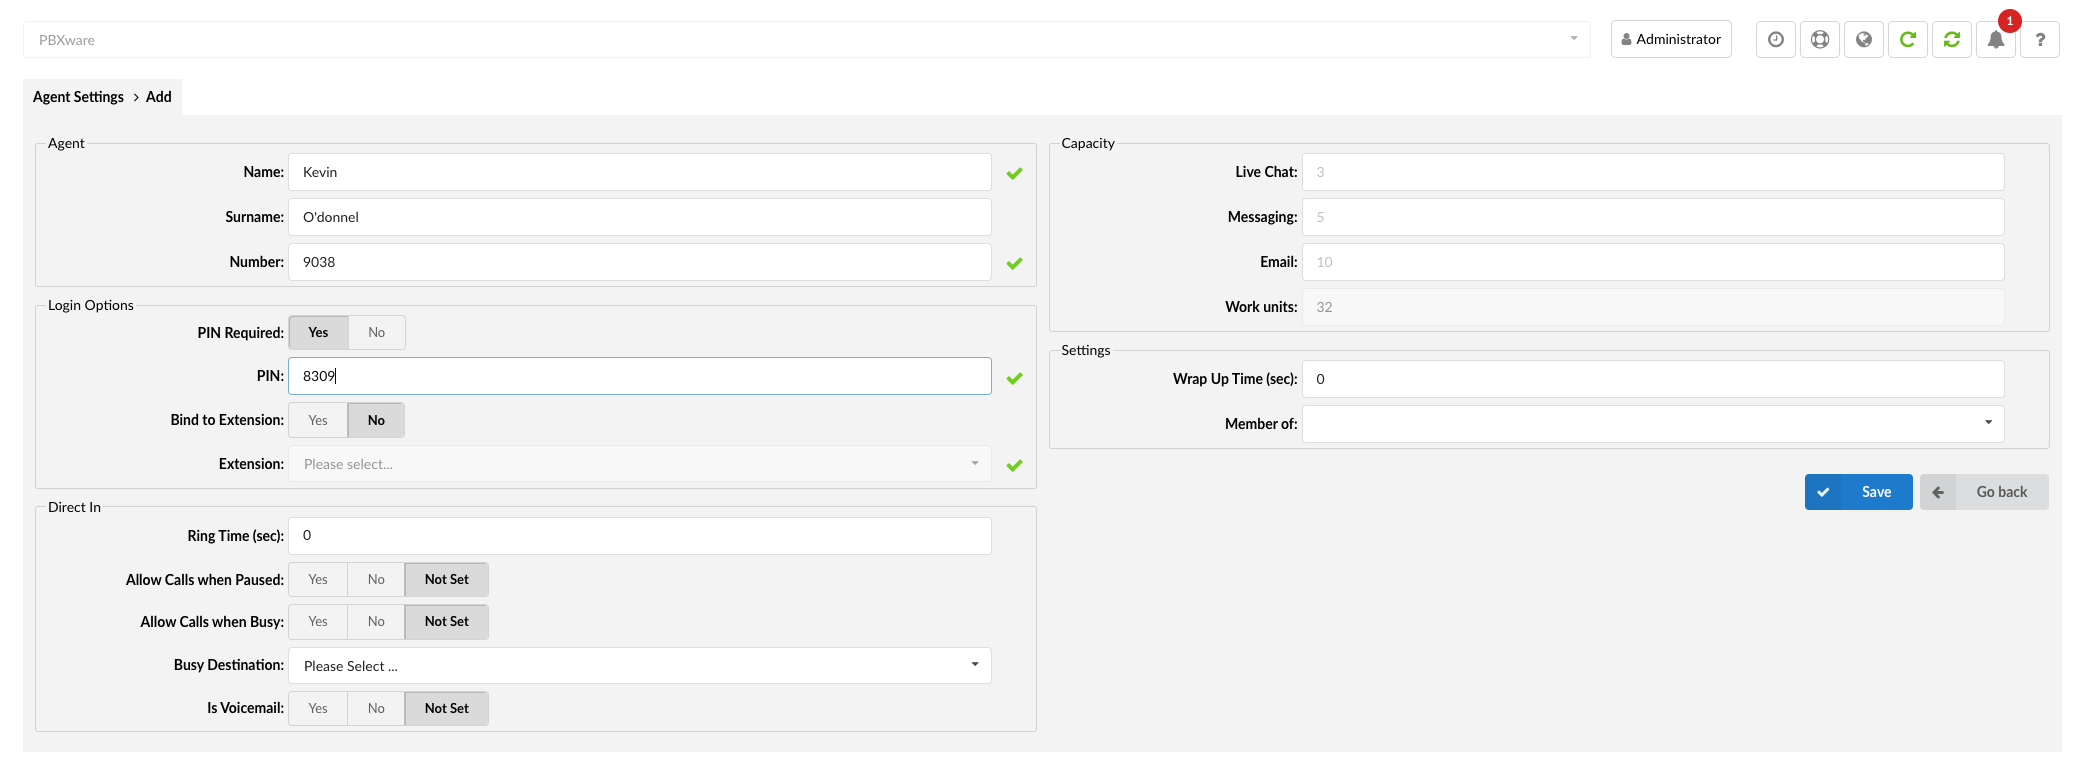The height and width of the screenshot is (770, 2077).
Task: Click the green checkmark next to Extension field
Action: point(1014,465)
